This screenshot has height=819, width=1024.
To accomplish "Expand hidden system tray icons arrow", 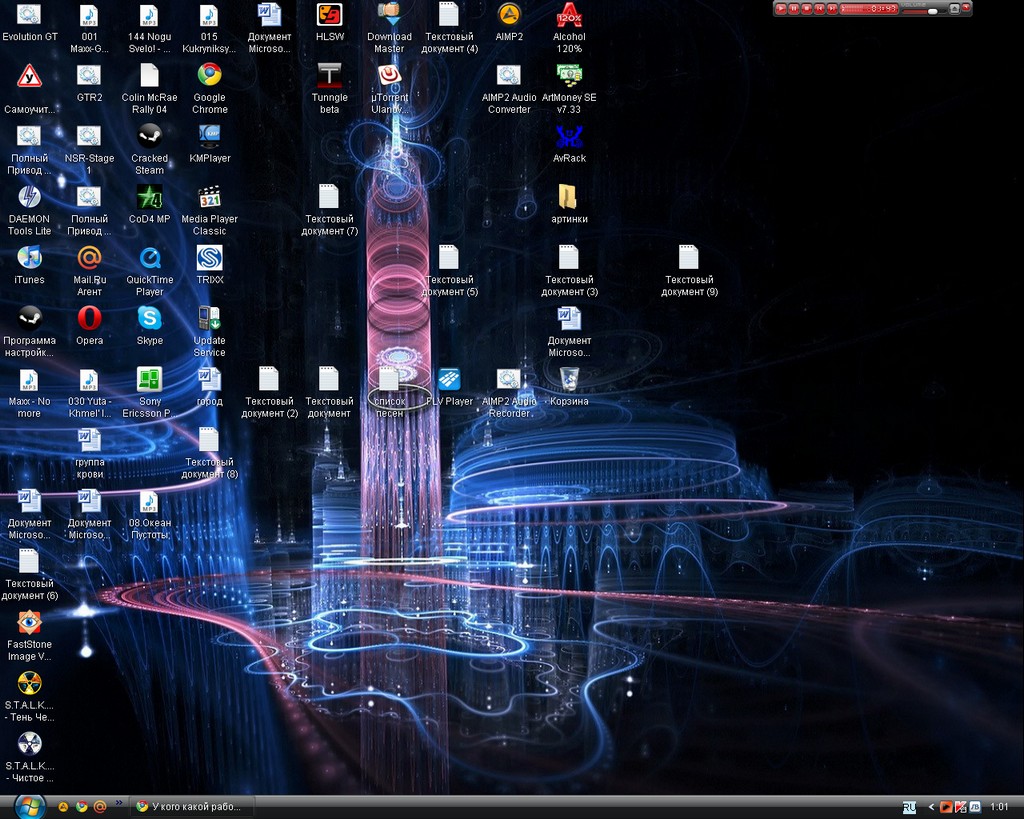I will (931, 807).
